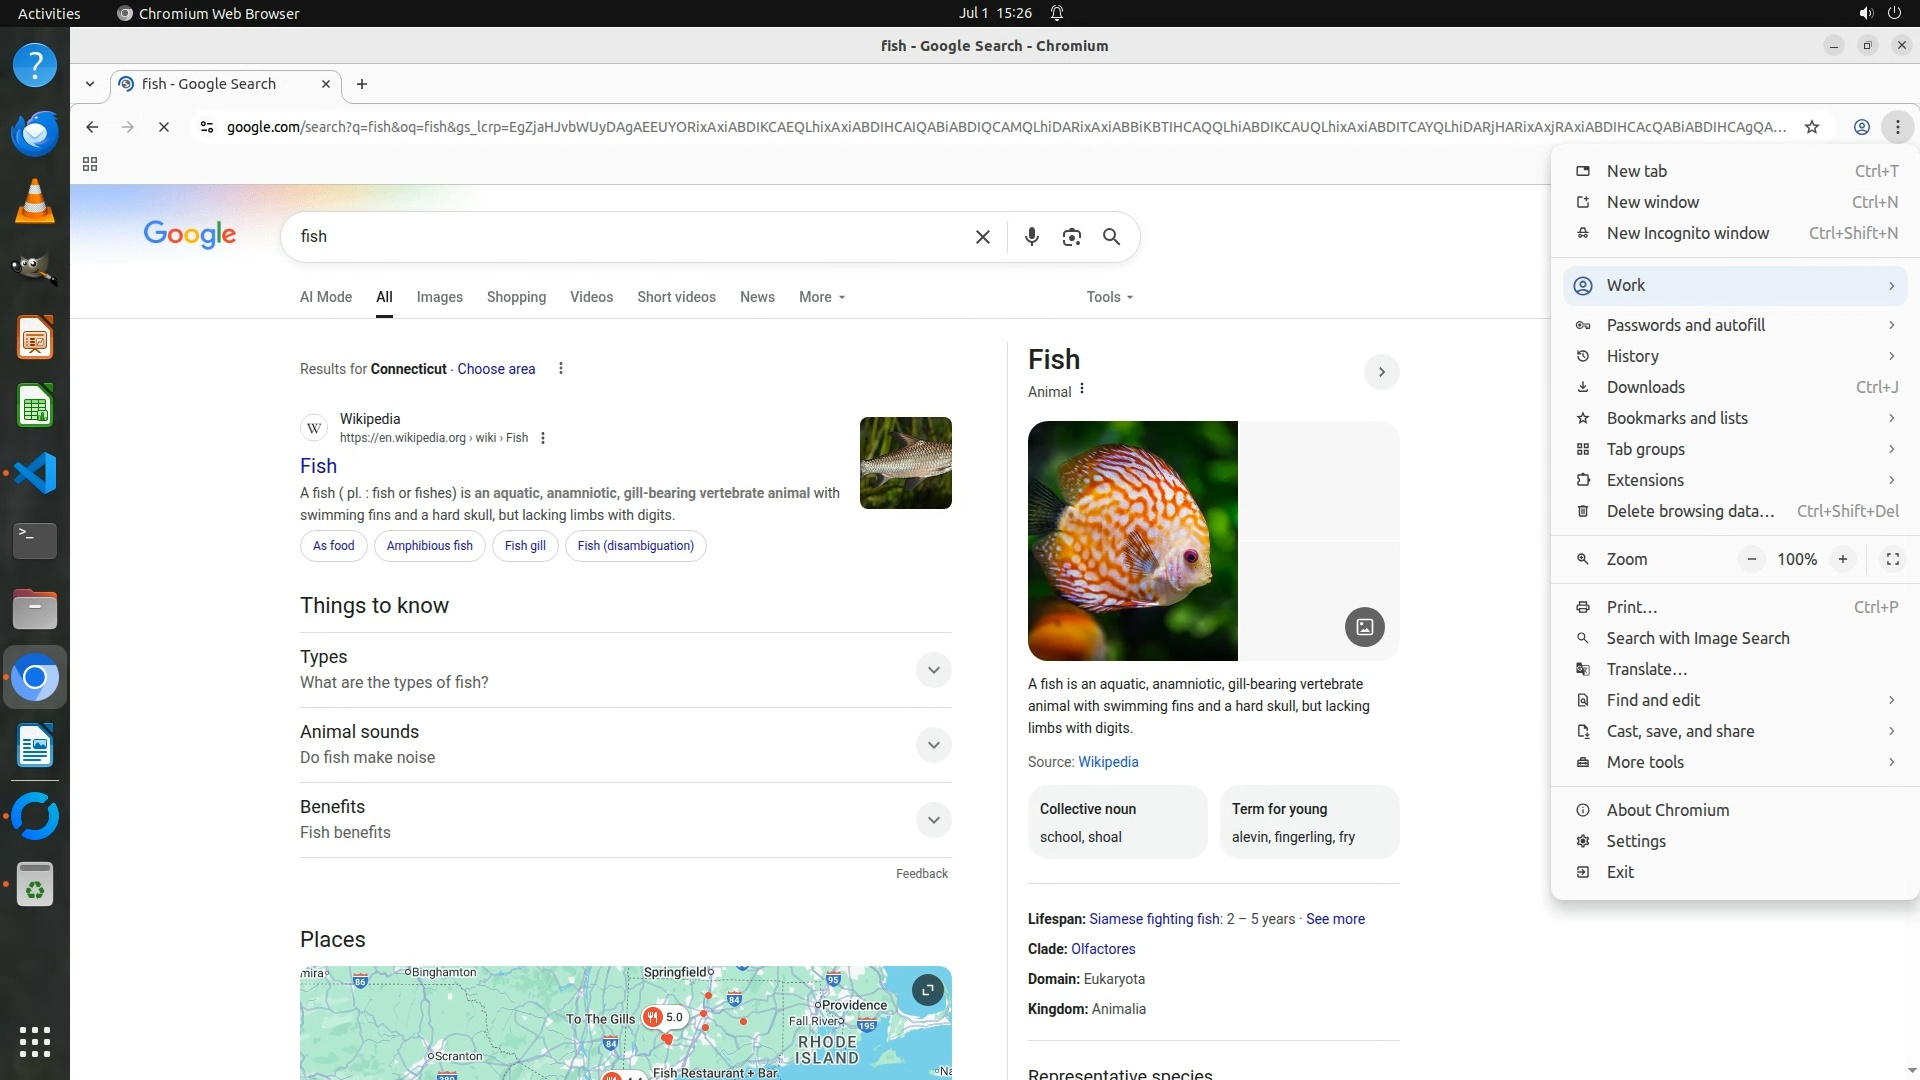1920x1080 pixels.
Task: Open the More search filters dropdown
Action: coord(821,297)
